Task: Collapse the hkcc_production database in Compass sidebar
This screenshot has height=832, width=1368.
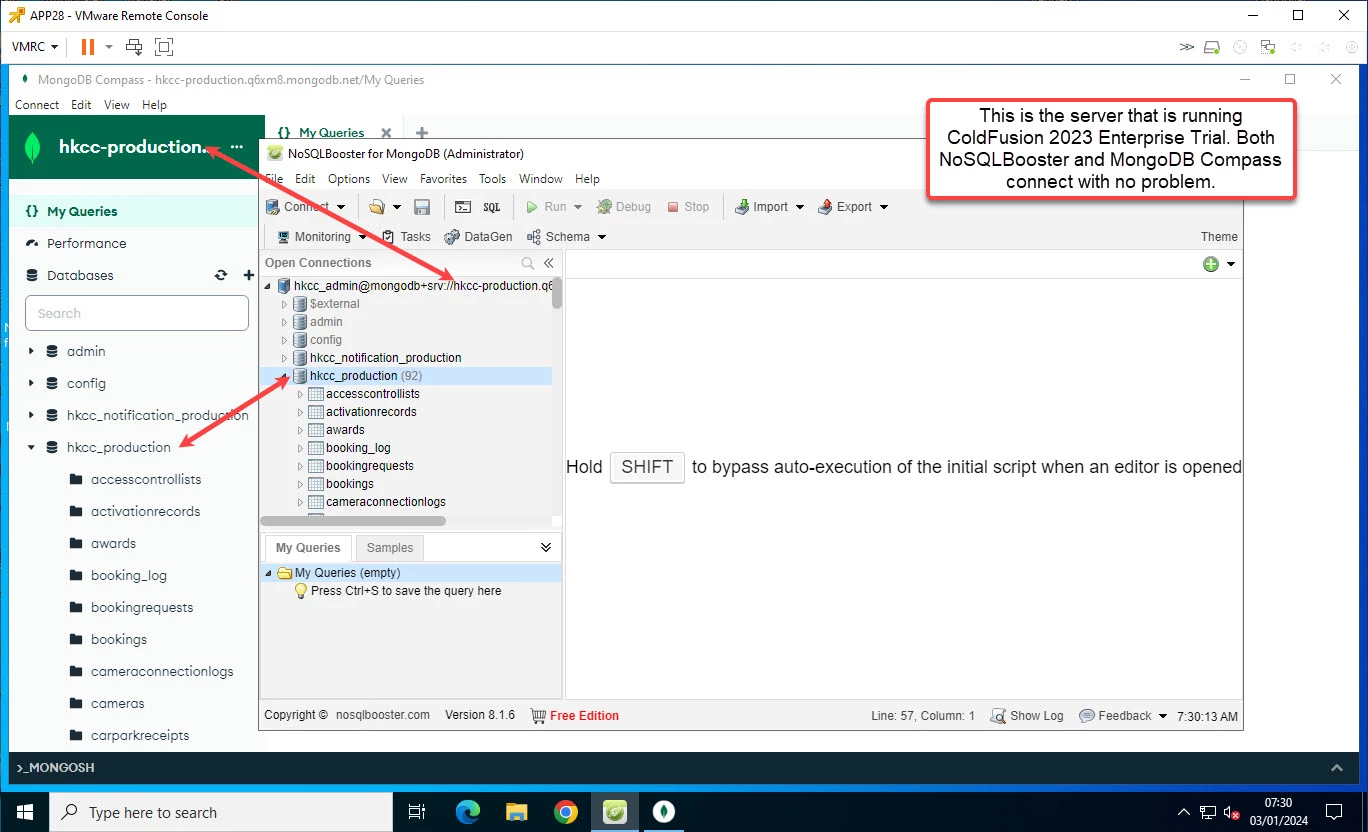Action: 31,447
